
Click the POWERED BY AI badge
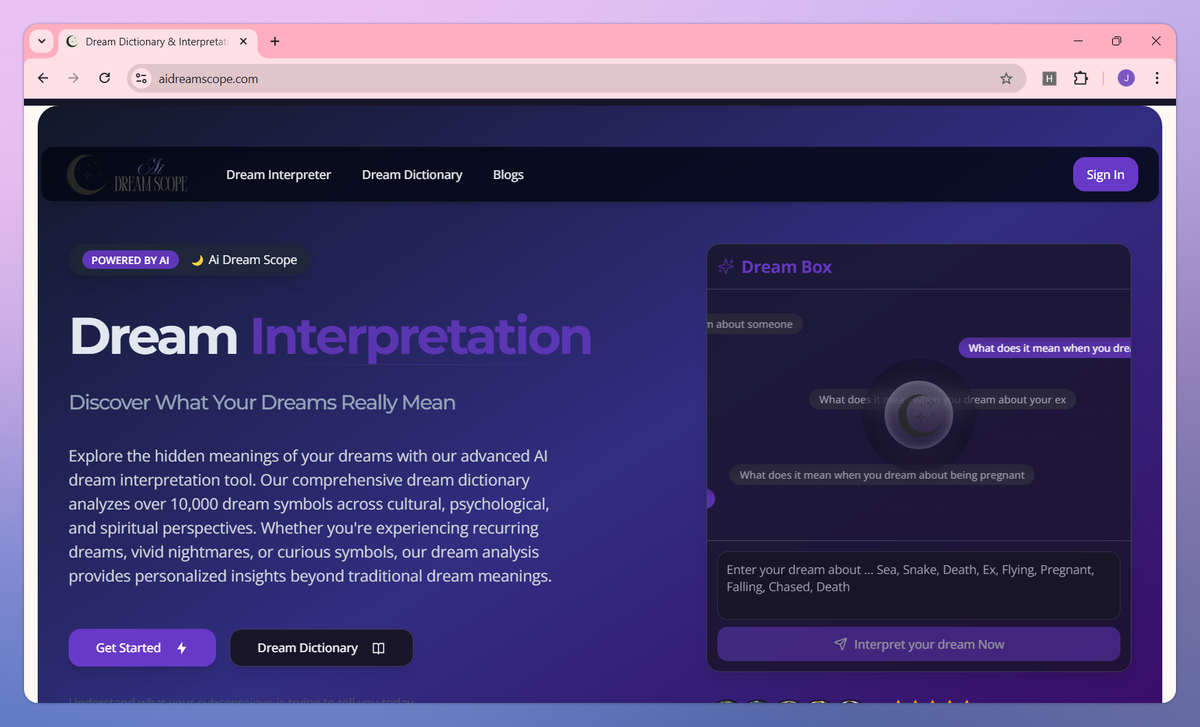click(x=130, y=260)
